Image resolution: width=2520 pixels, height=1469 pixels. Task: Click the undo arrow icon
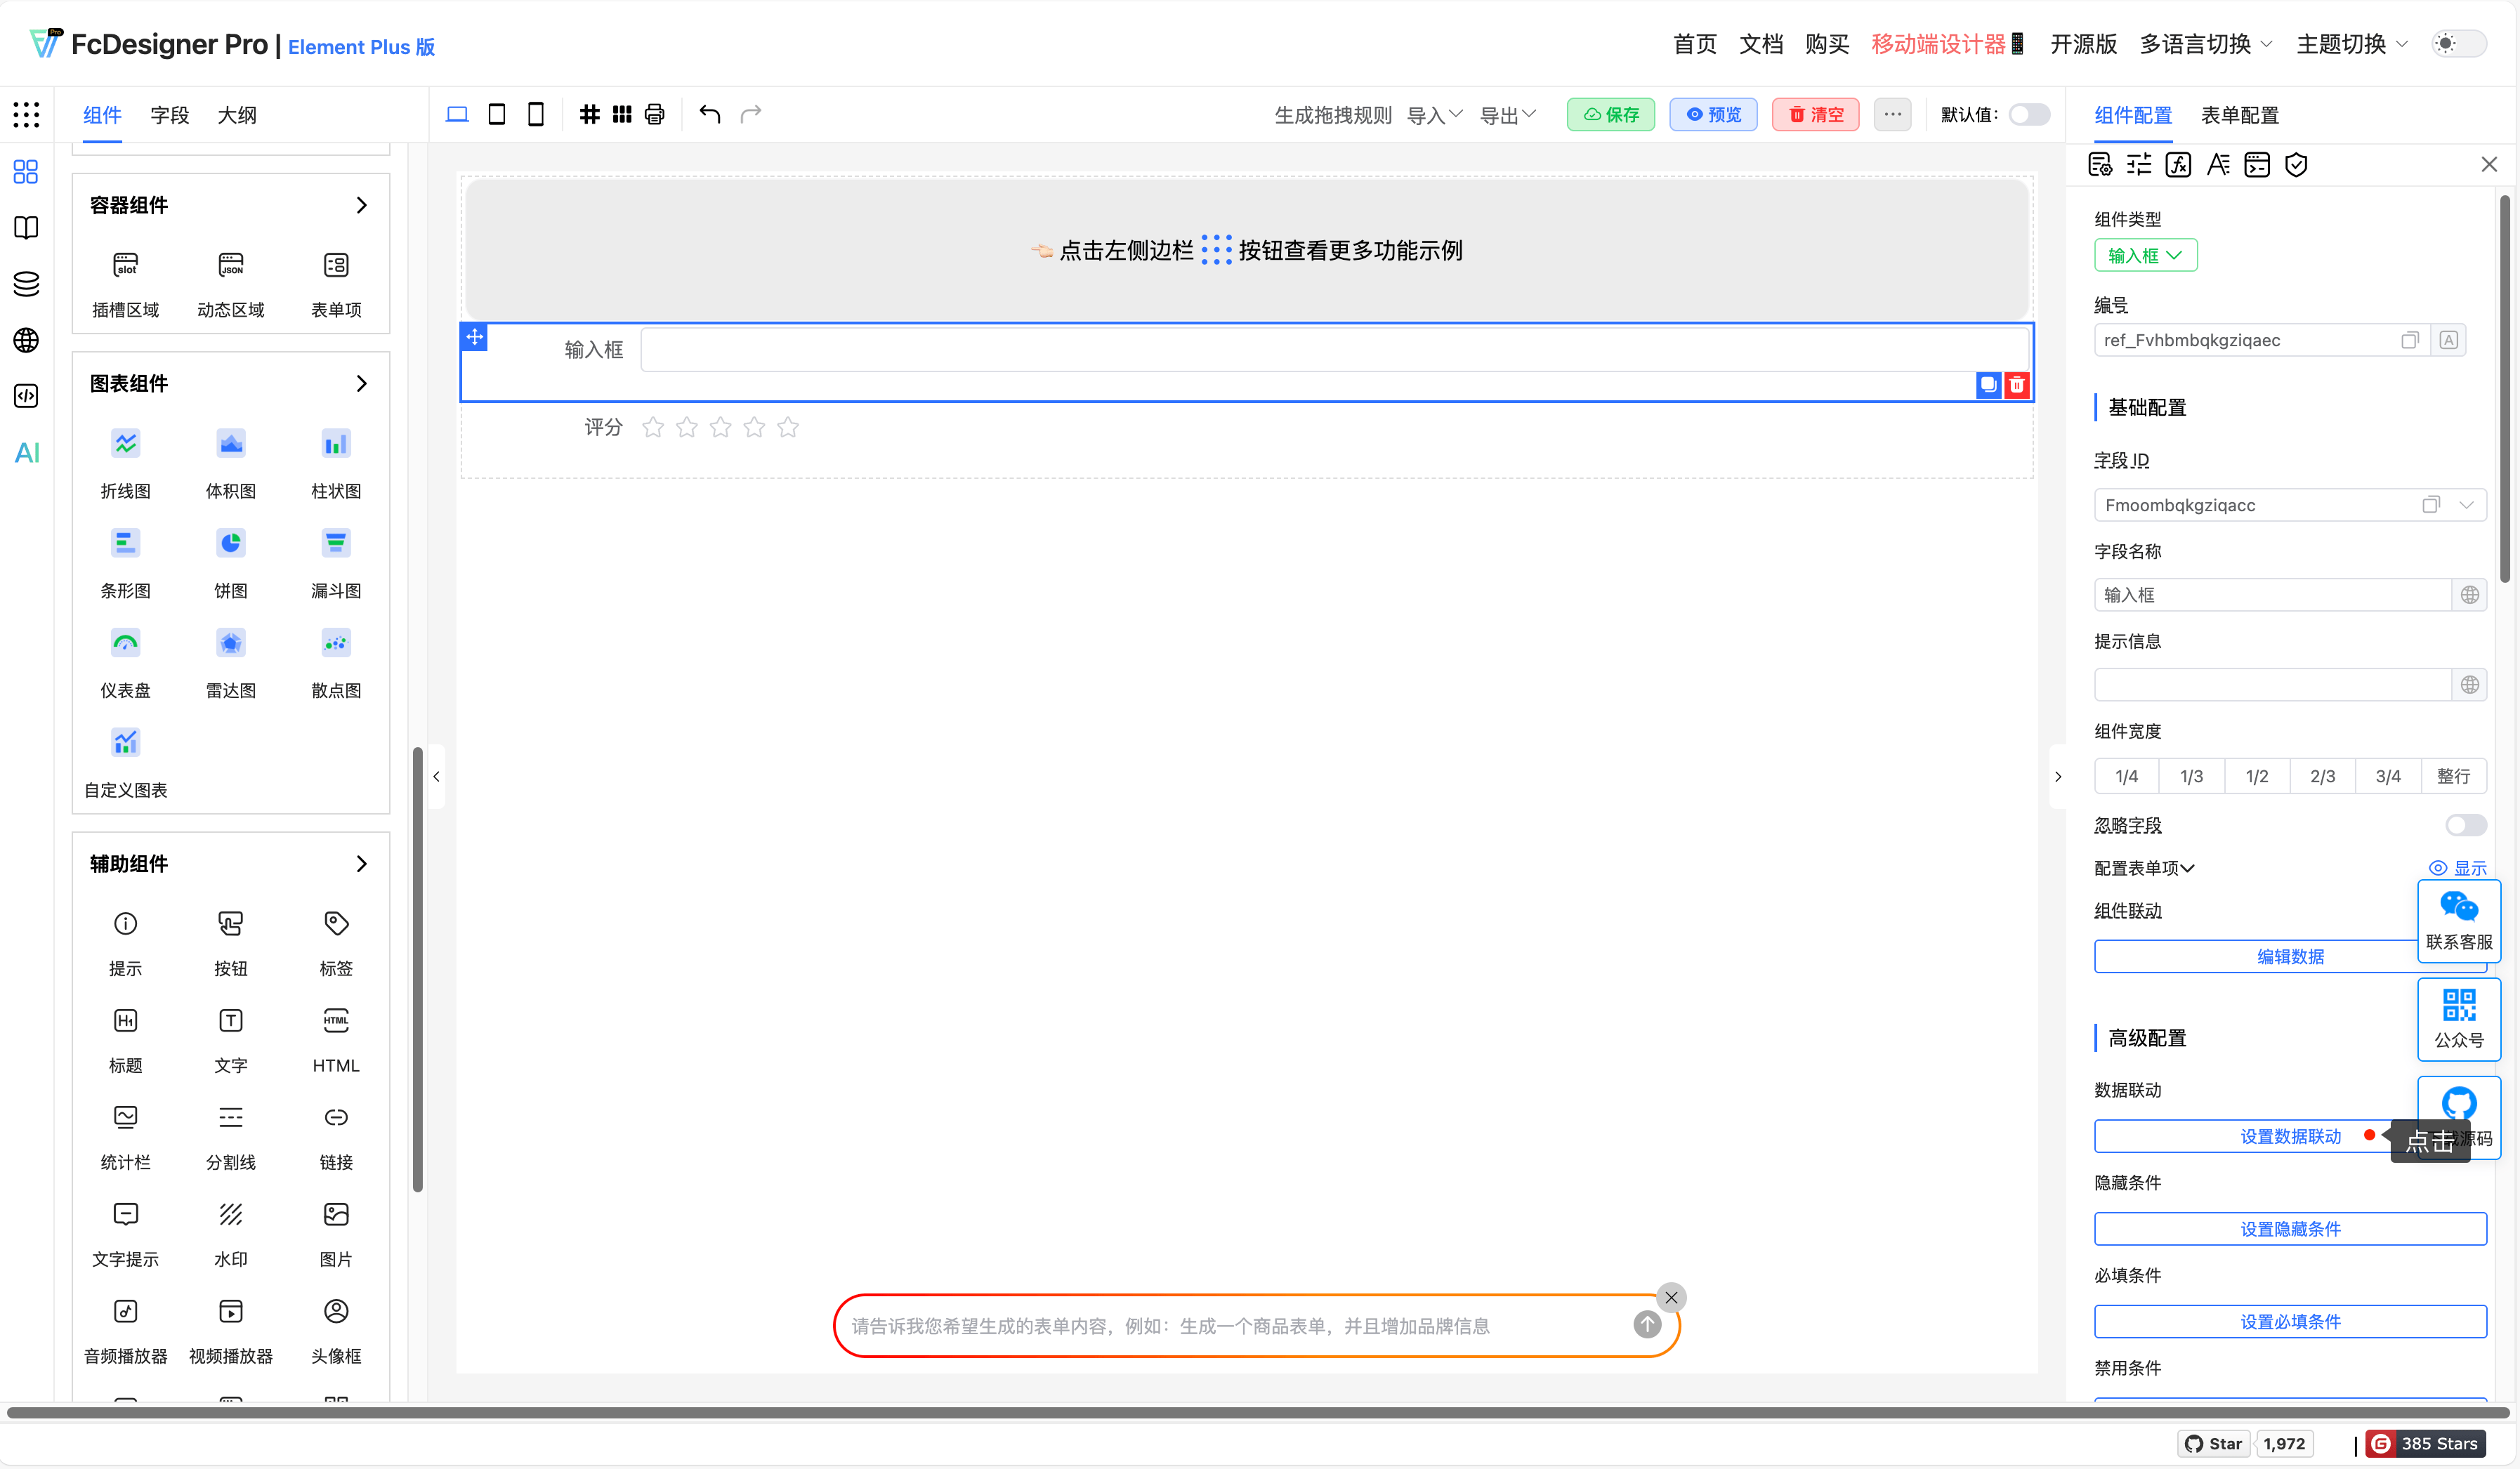[x=710, y=114]
